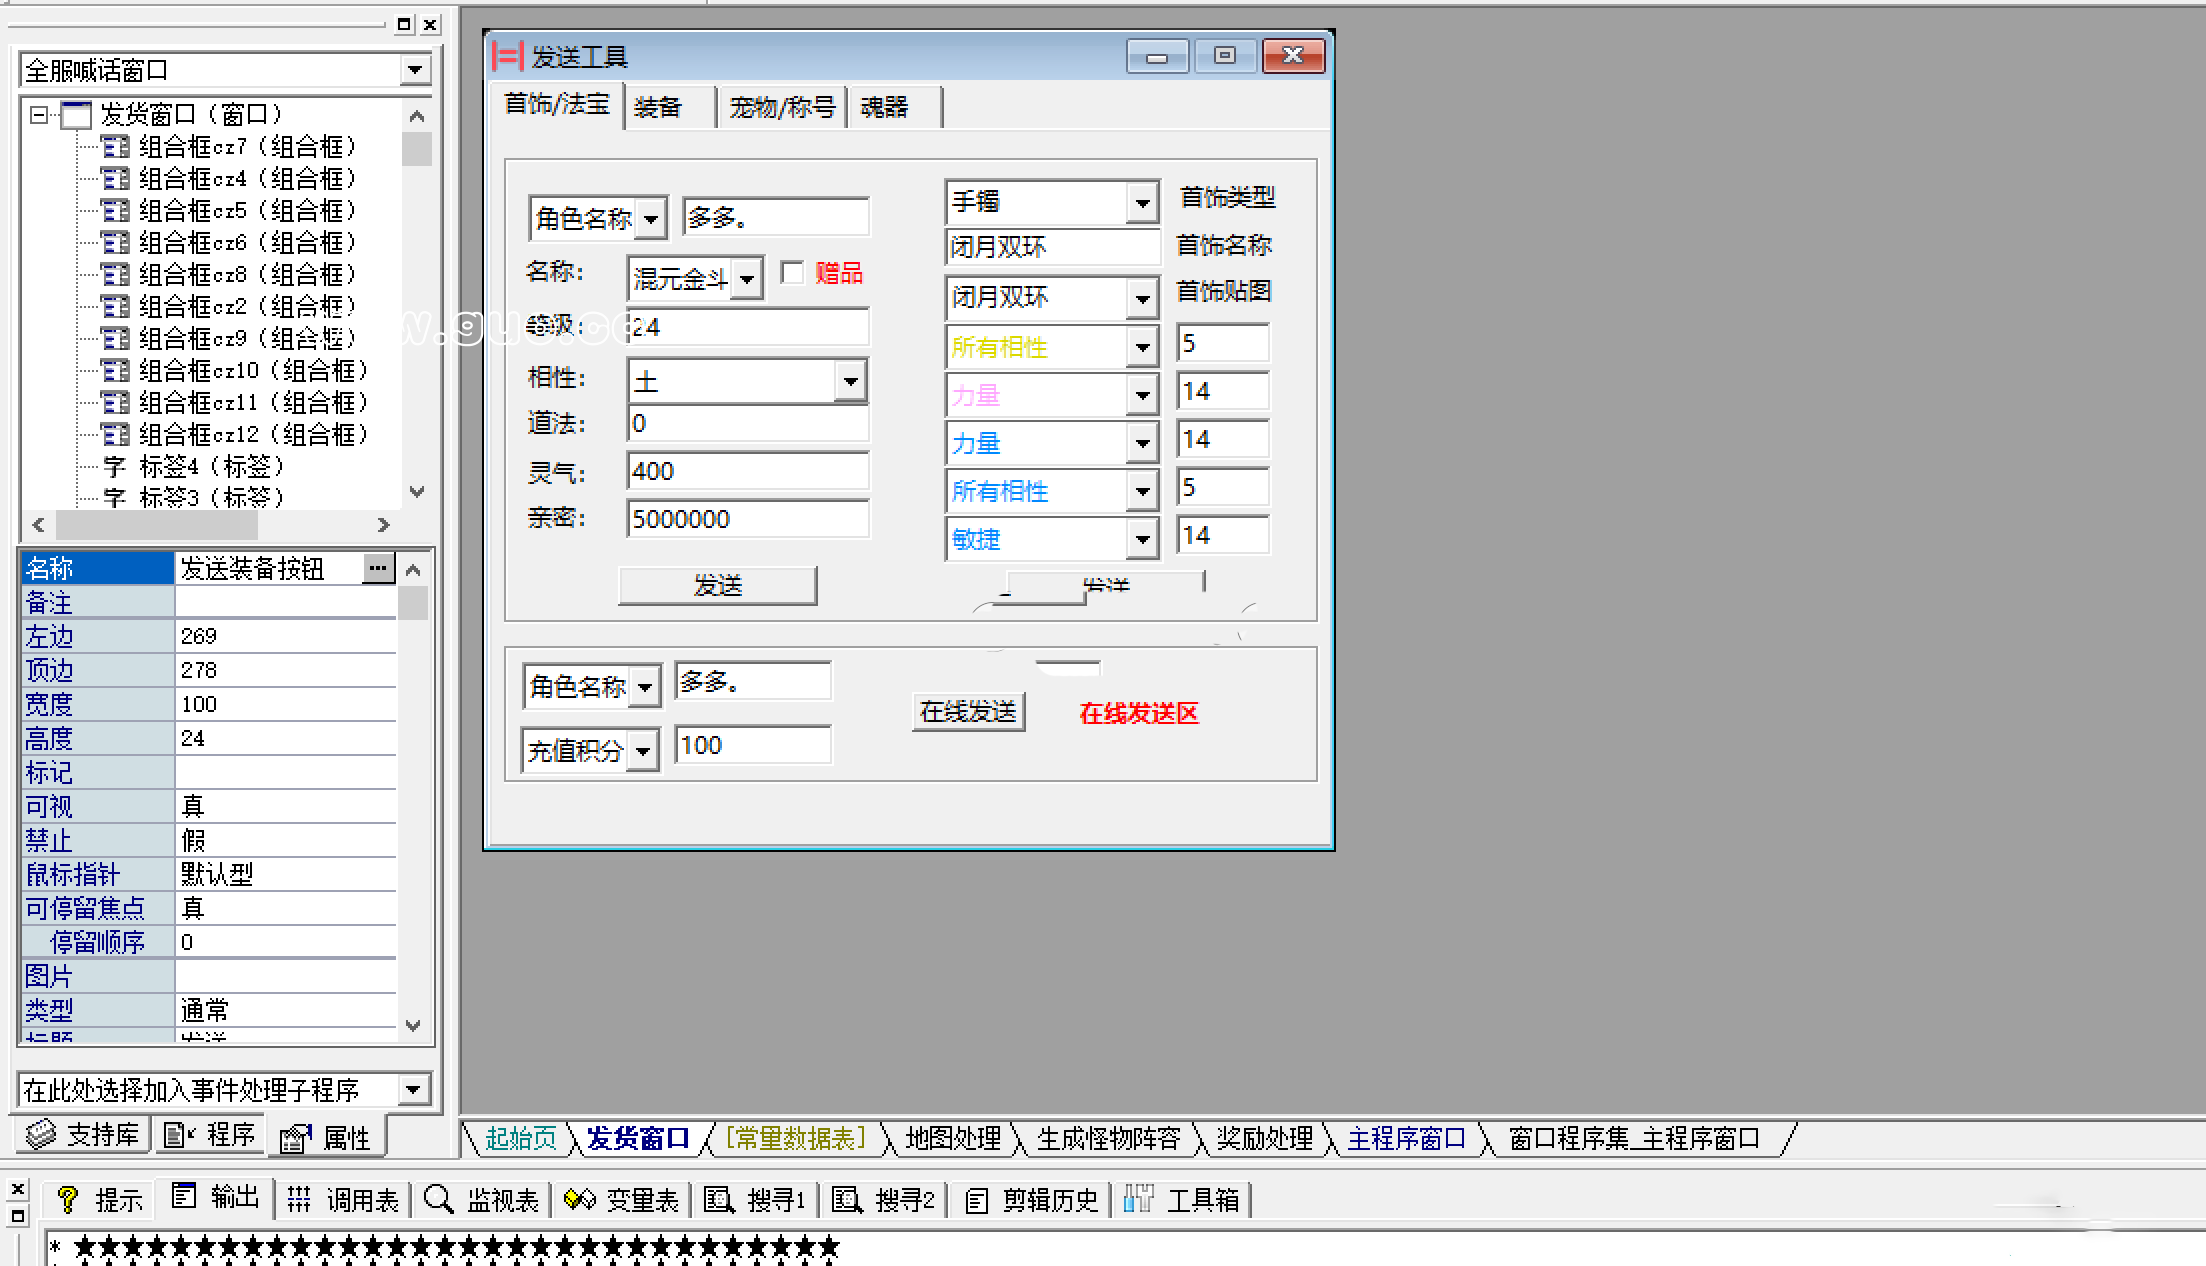2206x1266 pixels.
Task: Click the 充值积分 amount field 100
Action: (x=753, y=745)
